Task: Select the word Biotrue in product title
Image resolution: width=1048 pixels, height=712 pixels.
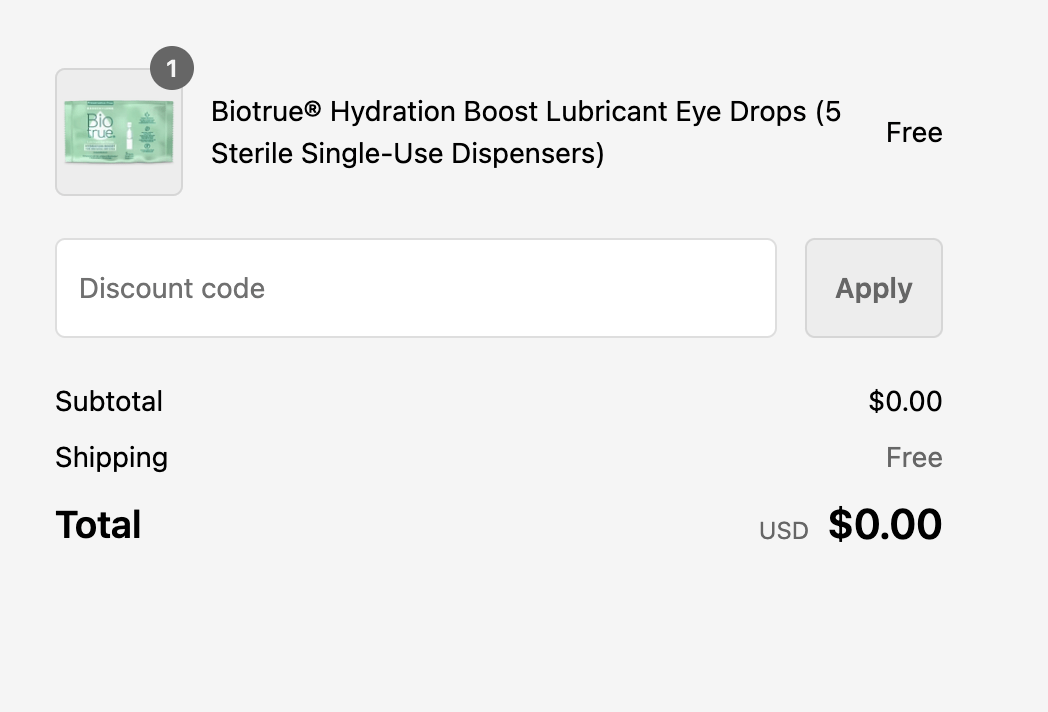Action: 257,111
